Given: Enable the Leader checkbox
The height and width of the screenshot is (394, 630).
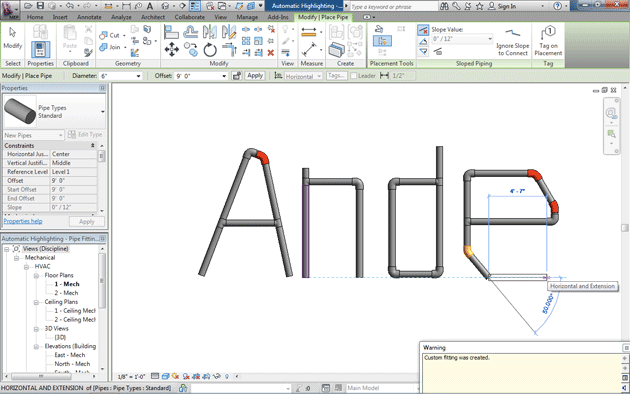Looking at the screenshot, I should [x=354, y=76].
